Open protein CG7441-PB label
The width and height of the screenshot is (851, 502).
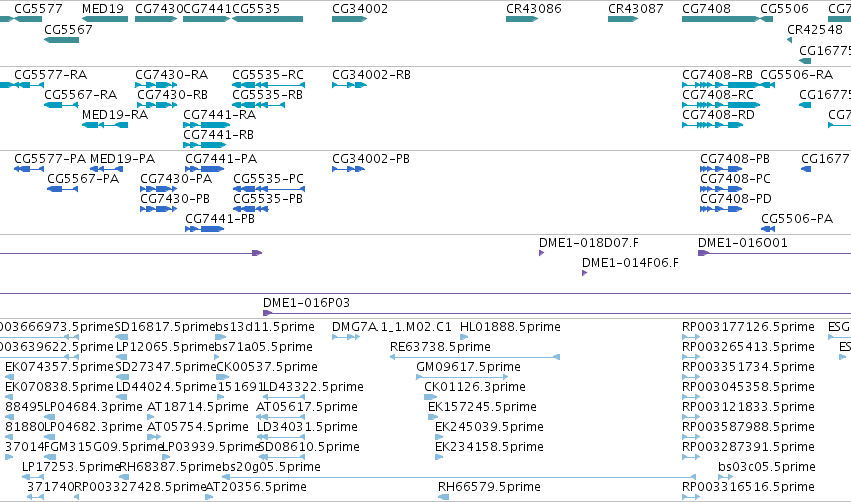pyautogui.click(x=220, y=219)
